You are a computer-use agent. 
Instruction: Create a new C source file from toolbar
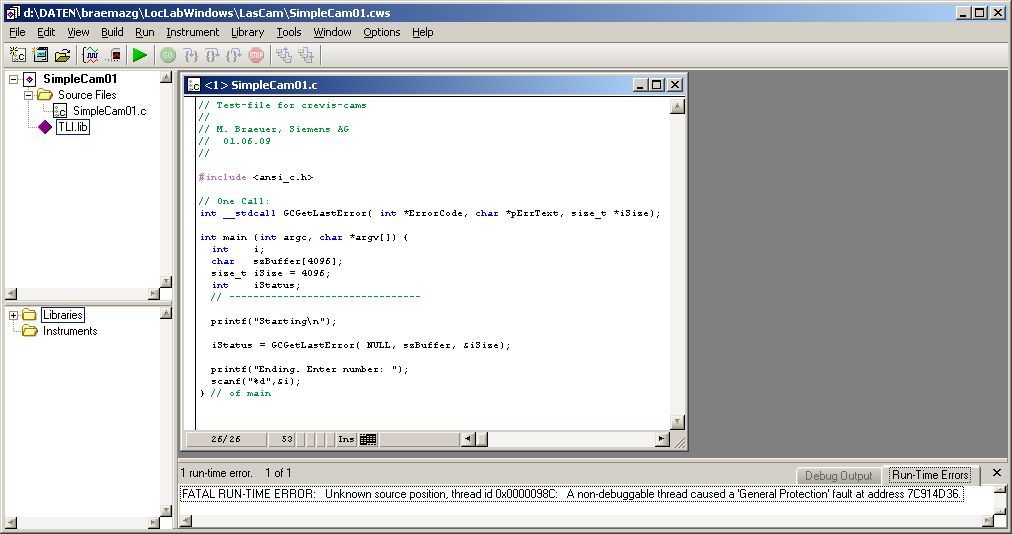(x=17, y=56)
